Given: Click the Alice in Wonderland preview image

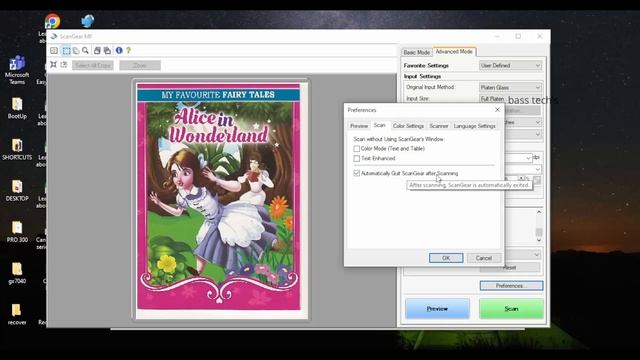Looking at the screenshot, I should 219,197.
